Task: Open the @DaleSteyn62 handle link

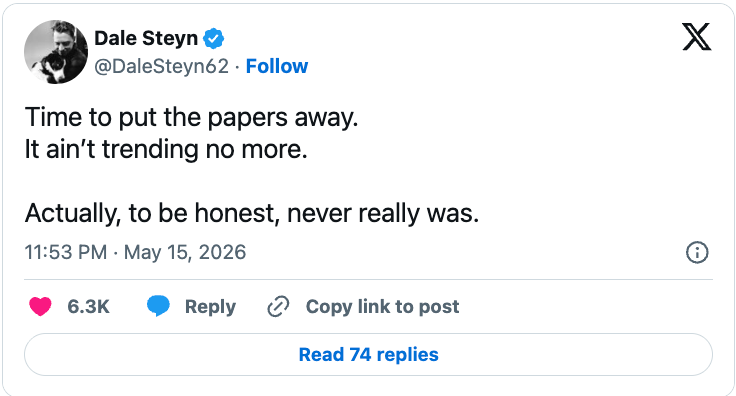Action: (161, 66)
